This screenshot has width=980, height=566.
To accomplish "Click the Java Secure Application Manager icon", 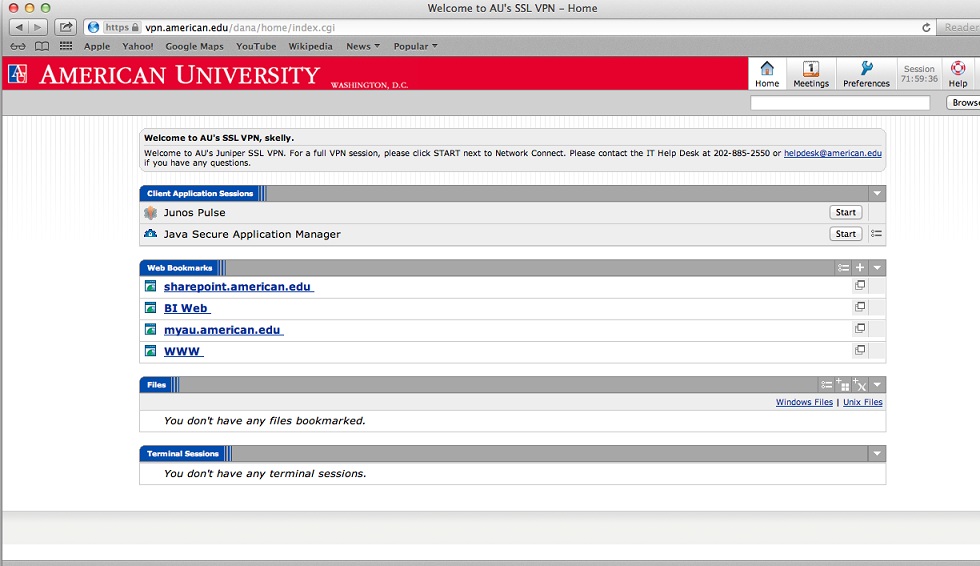I will coord(151,234).
